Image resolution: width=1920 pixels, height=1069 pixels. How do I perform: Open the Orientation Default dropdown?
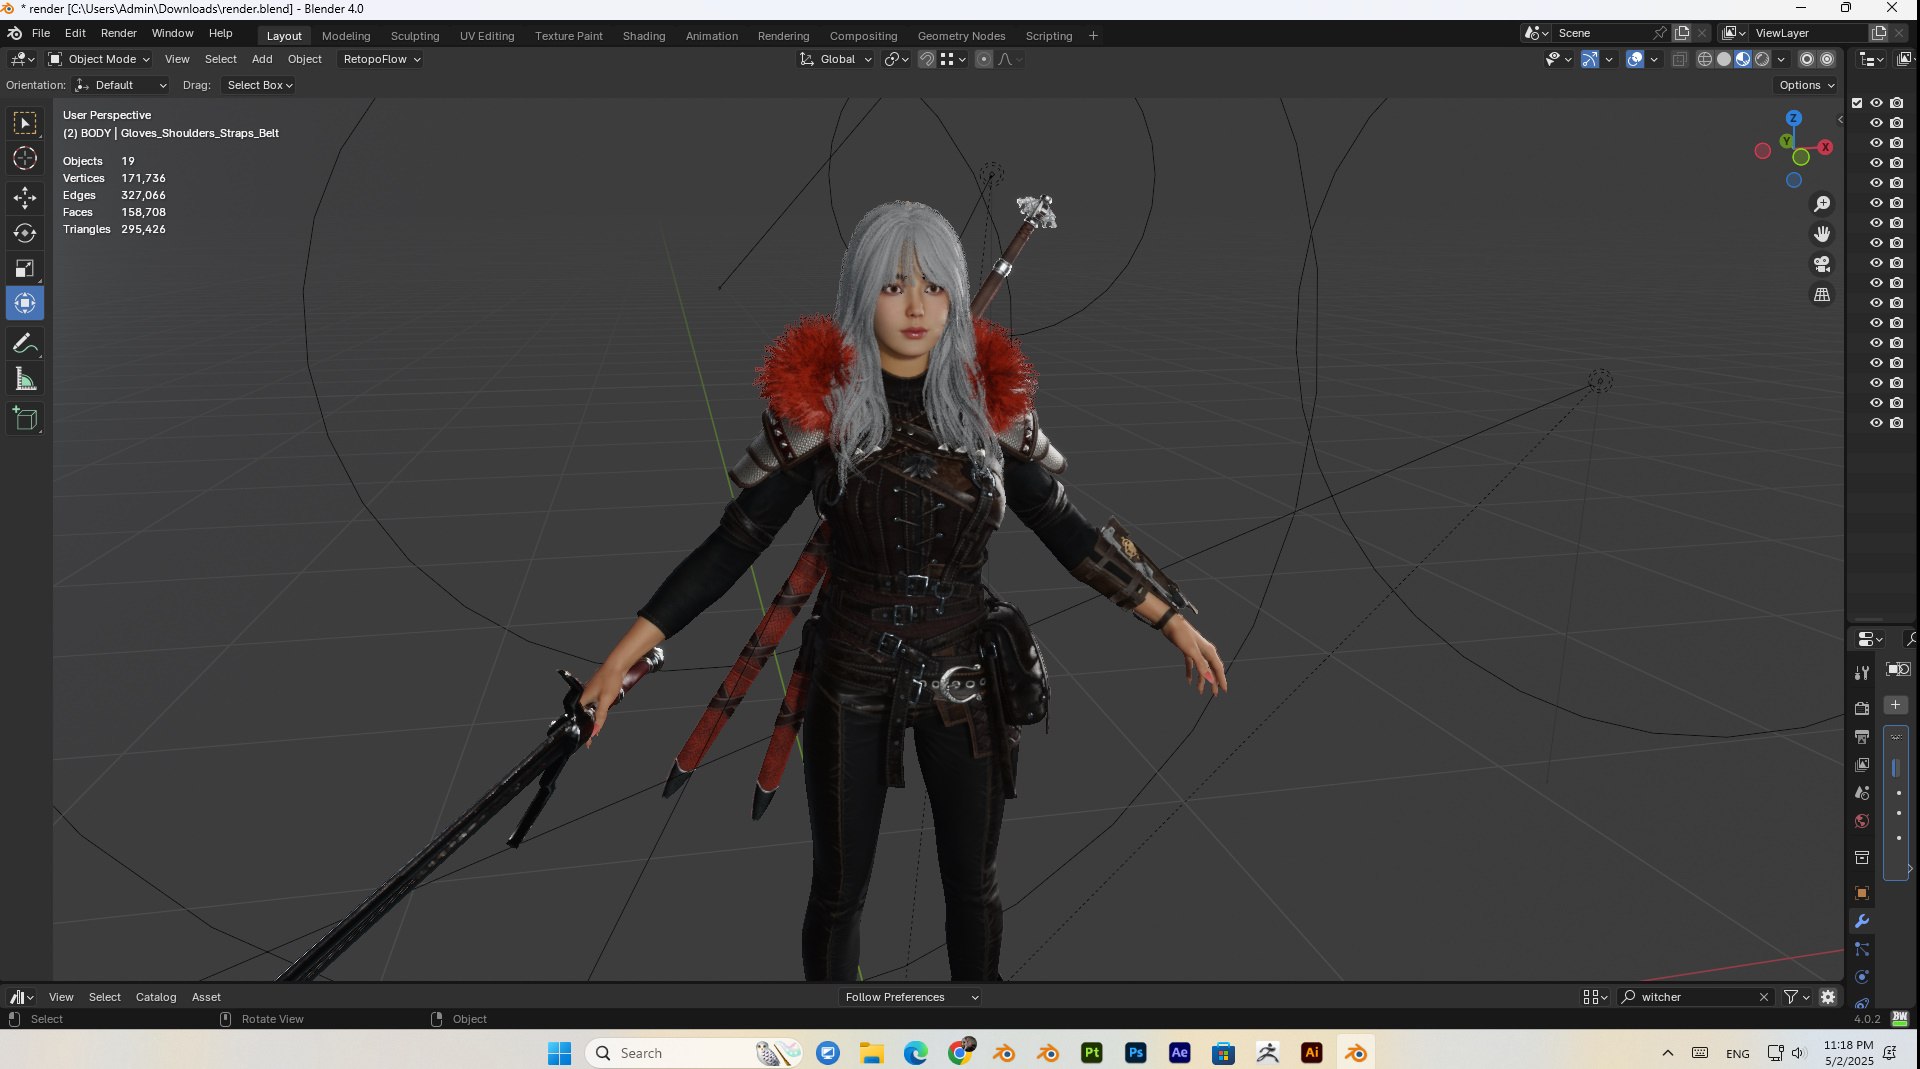[x=121, y=86]
